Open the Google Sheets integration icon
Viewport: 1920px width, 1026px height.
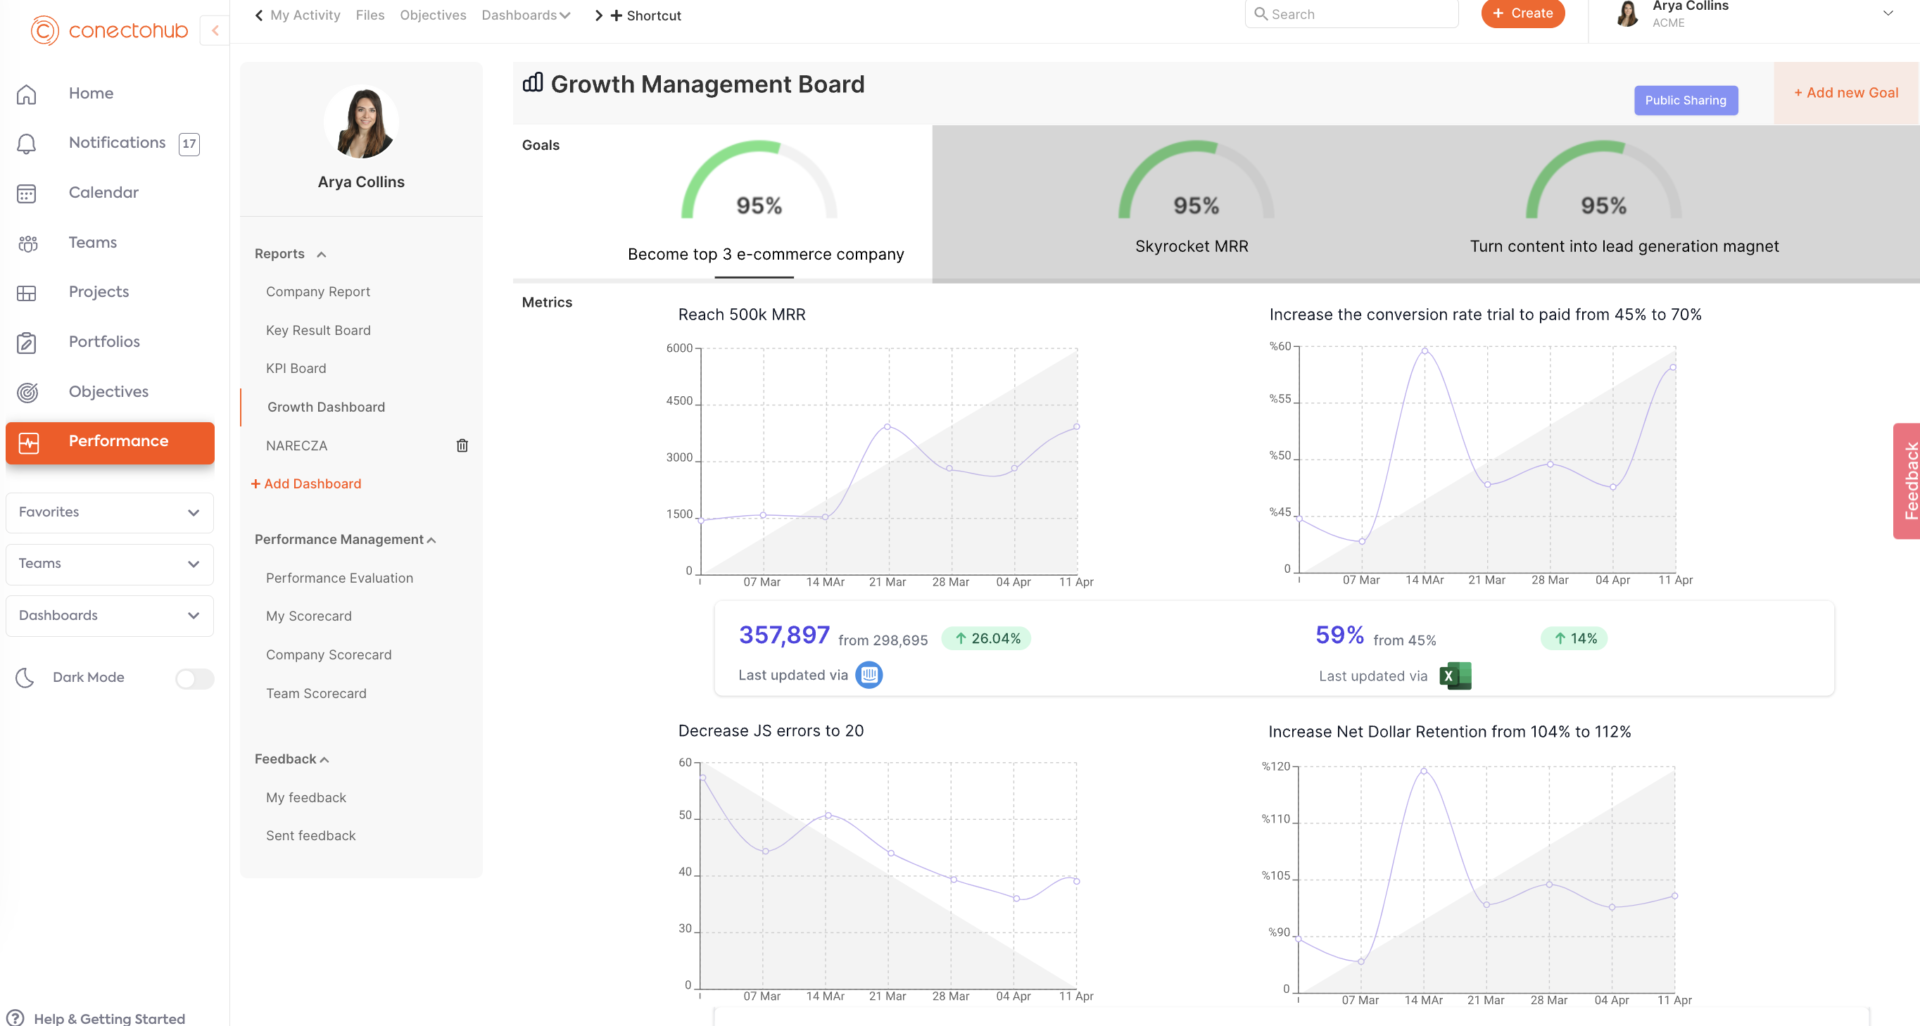point(868,675)
